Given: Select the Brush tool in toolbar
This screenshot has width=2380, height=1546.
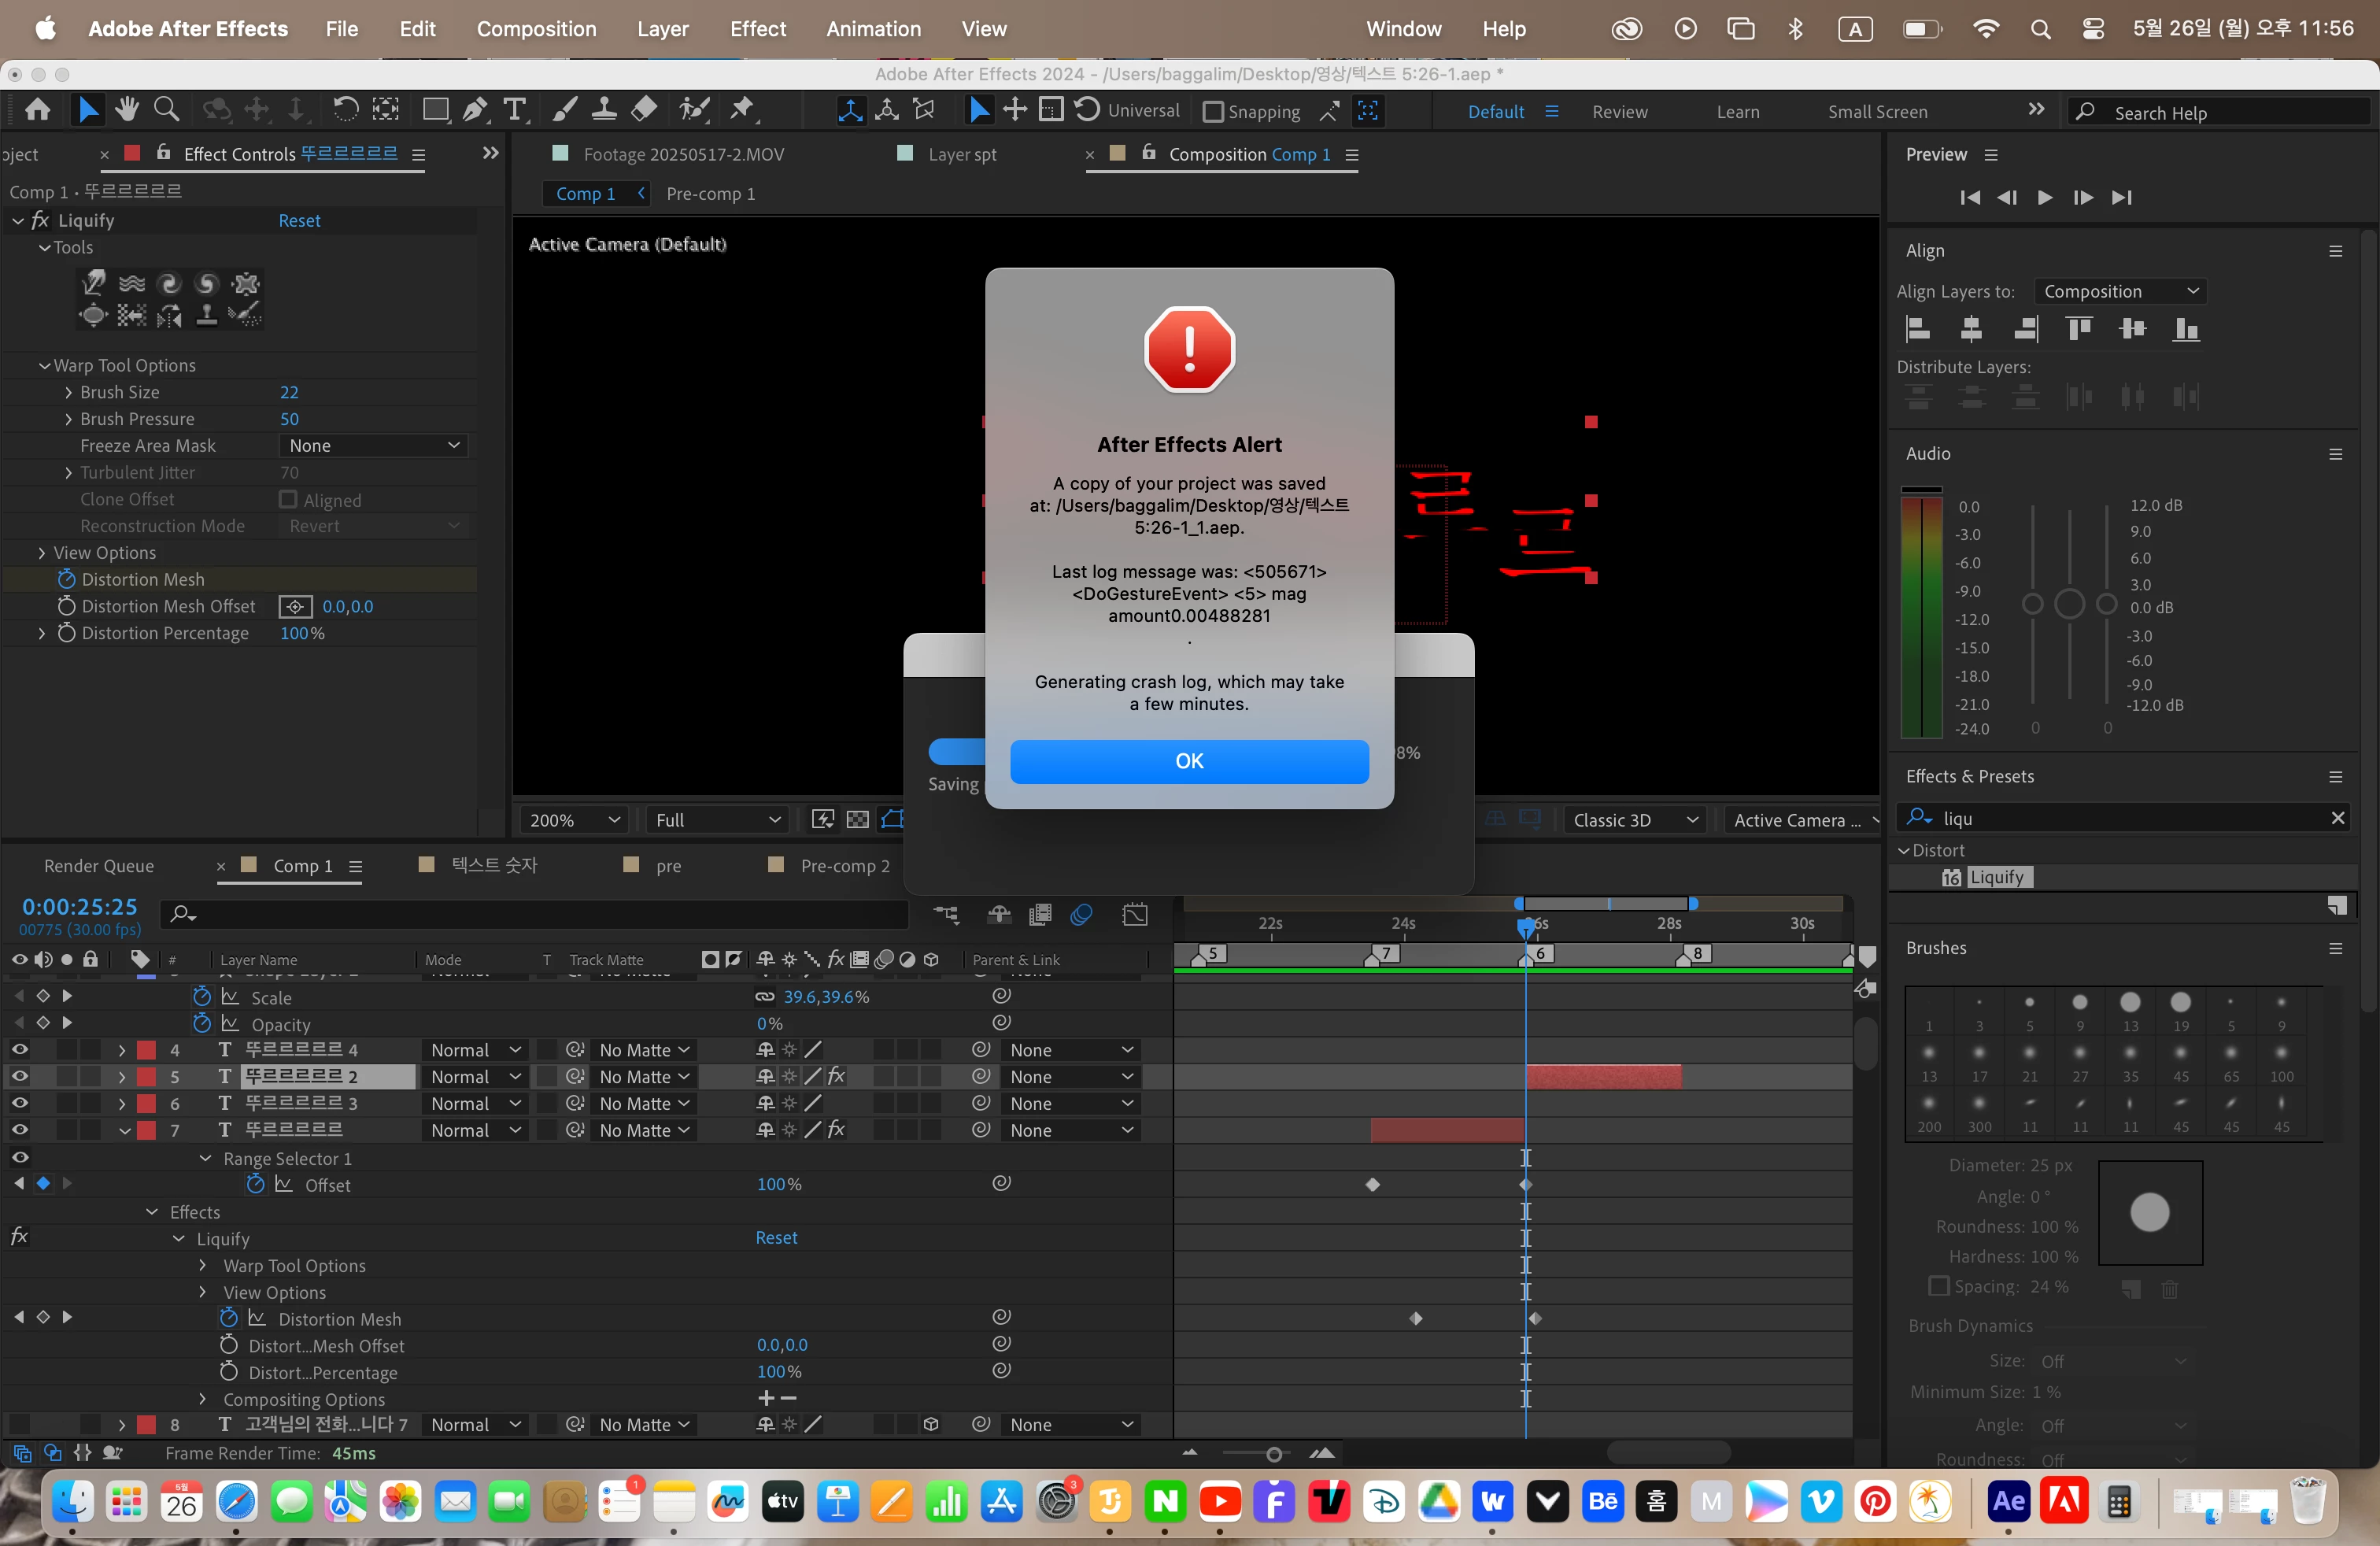Looking at the screenshot, I should (565, 110).
